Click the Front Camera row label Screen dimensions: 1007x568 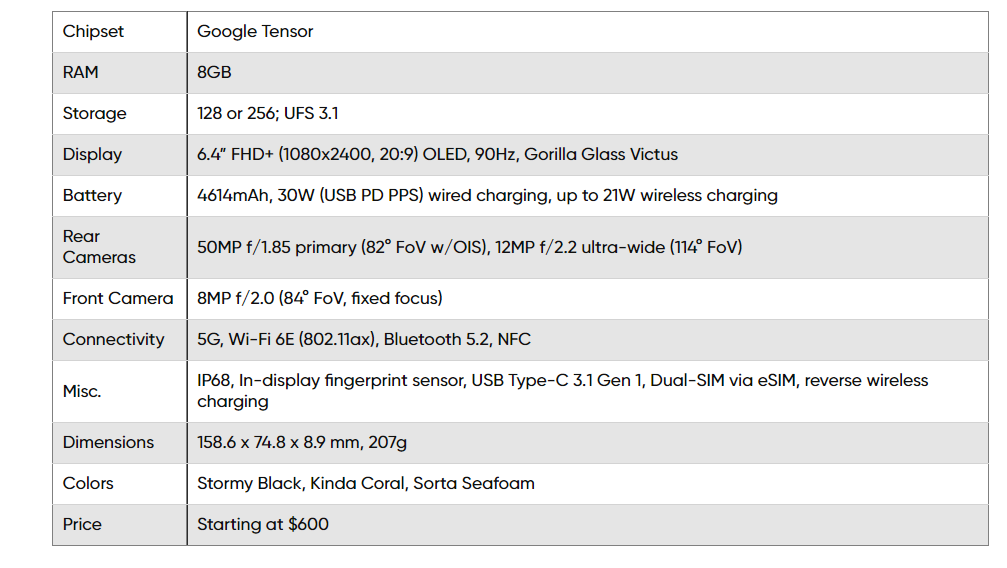[118, 299]
